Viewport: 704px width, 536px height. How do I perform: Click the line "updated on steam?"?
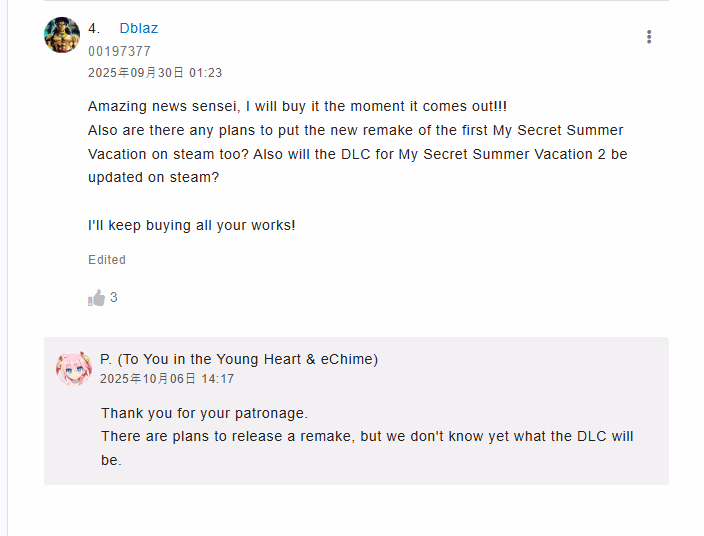(x=153, y=177)
